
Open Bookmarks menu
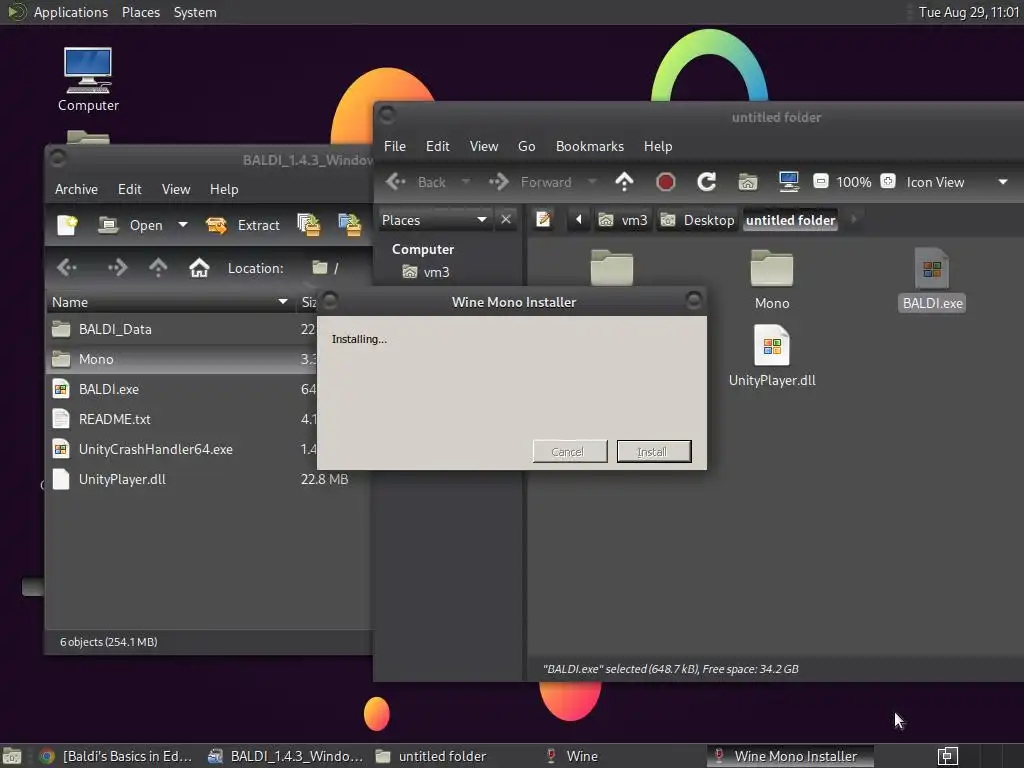pos(590,146)
